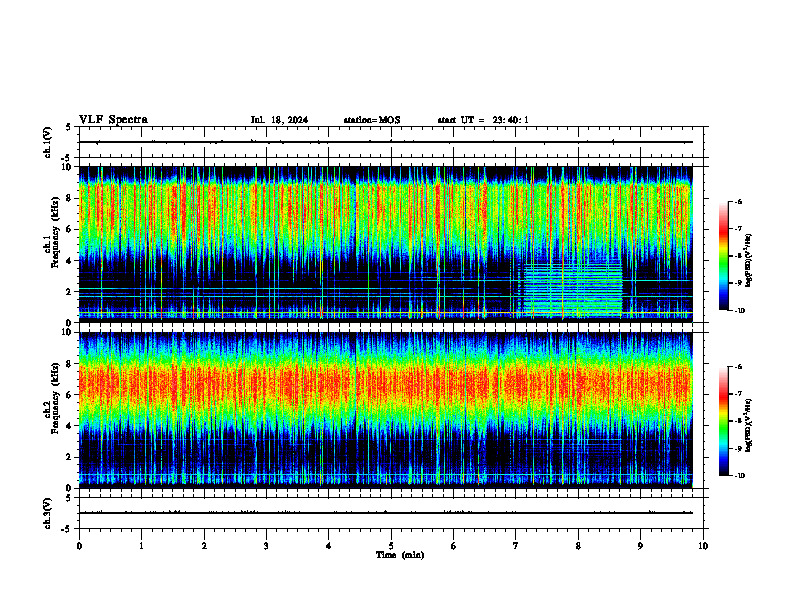
Task: Click the ch.2 colorbar log(PSD) unit label
Action: [x=749, y=425]
